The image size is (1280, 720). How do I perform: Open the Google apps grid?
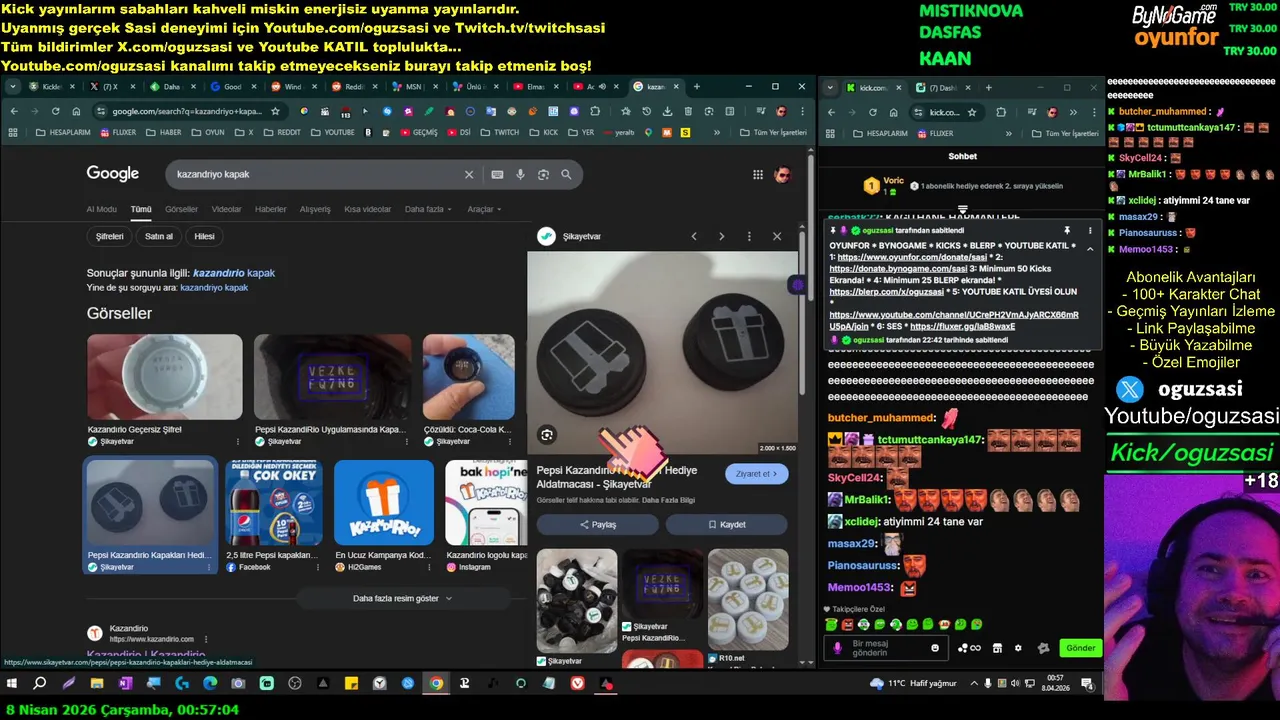tap(758, 175)
